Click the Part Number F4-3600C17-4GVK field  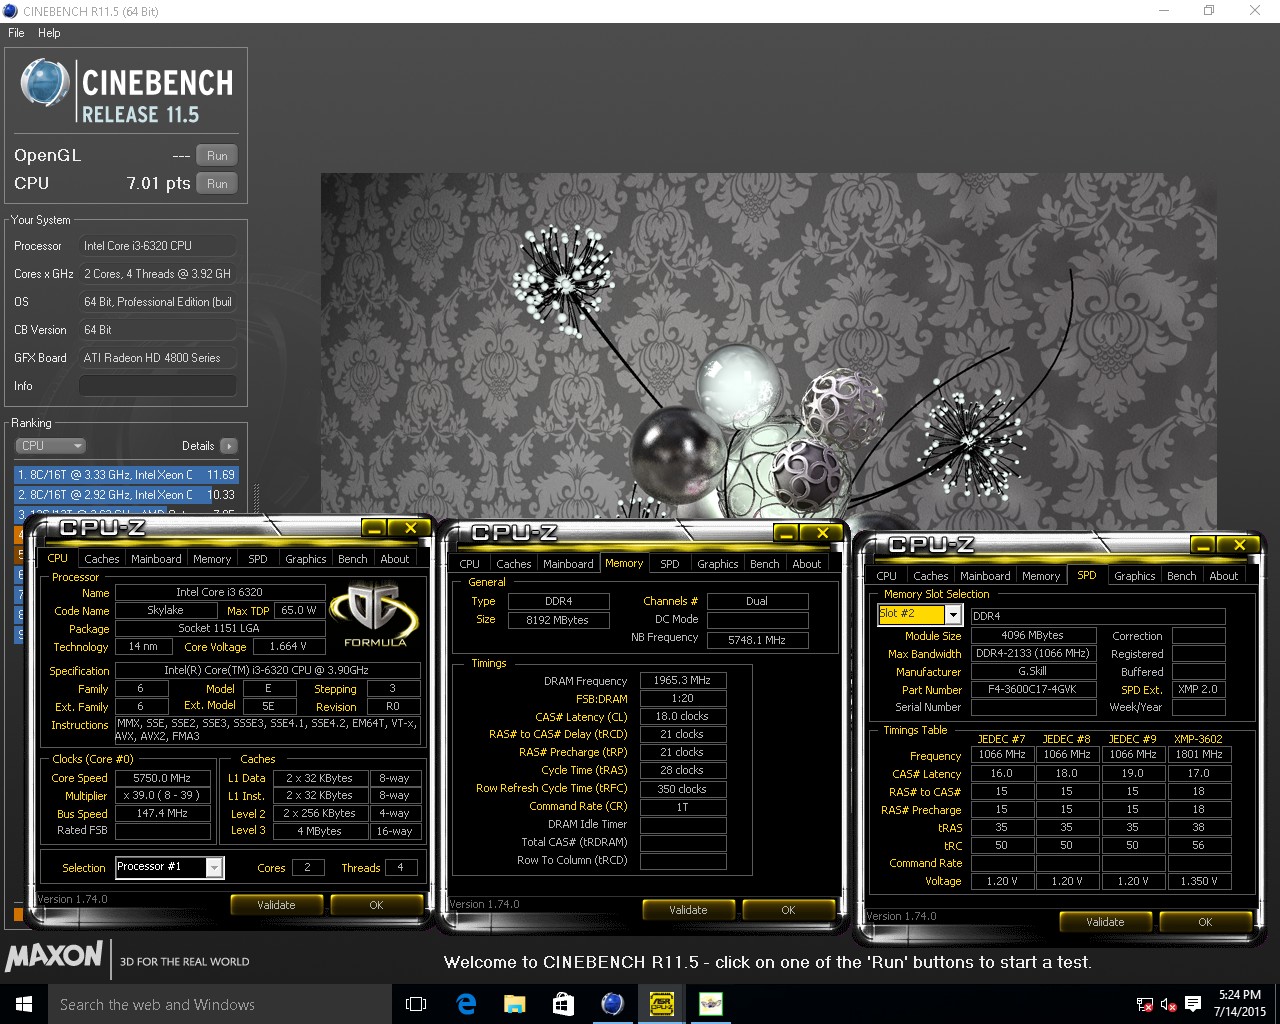coord(1033,690)
